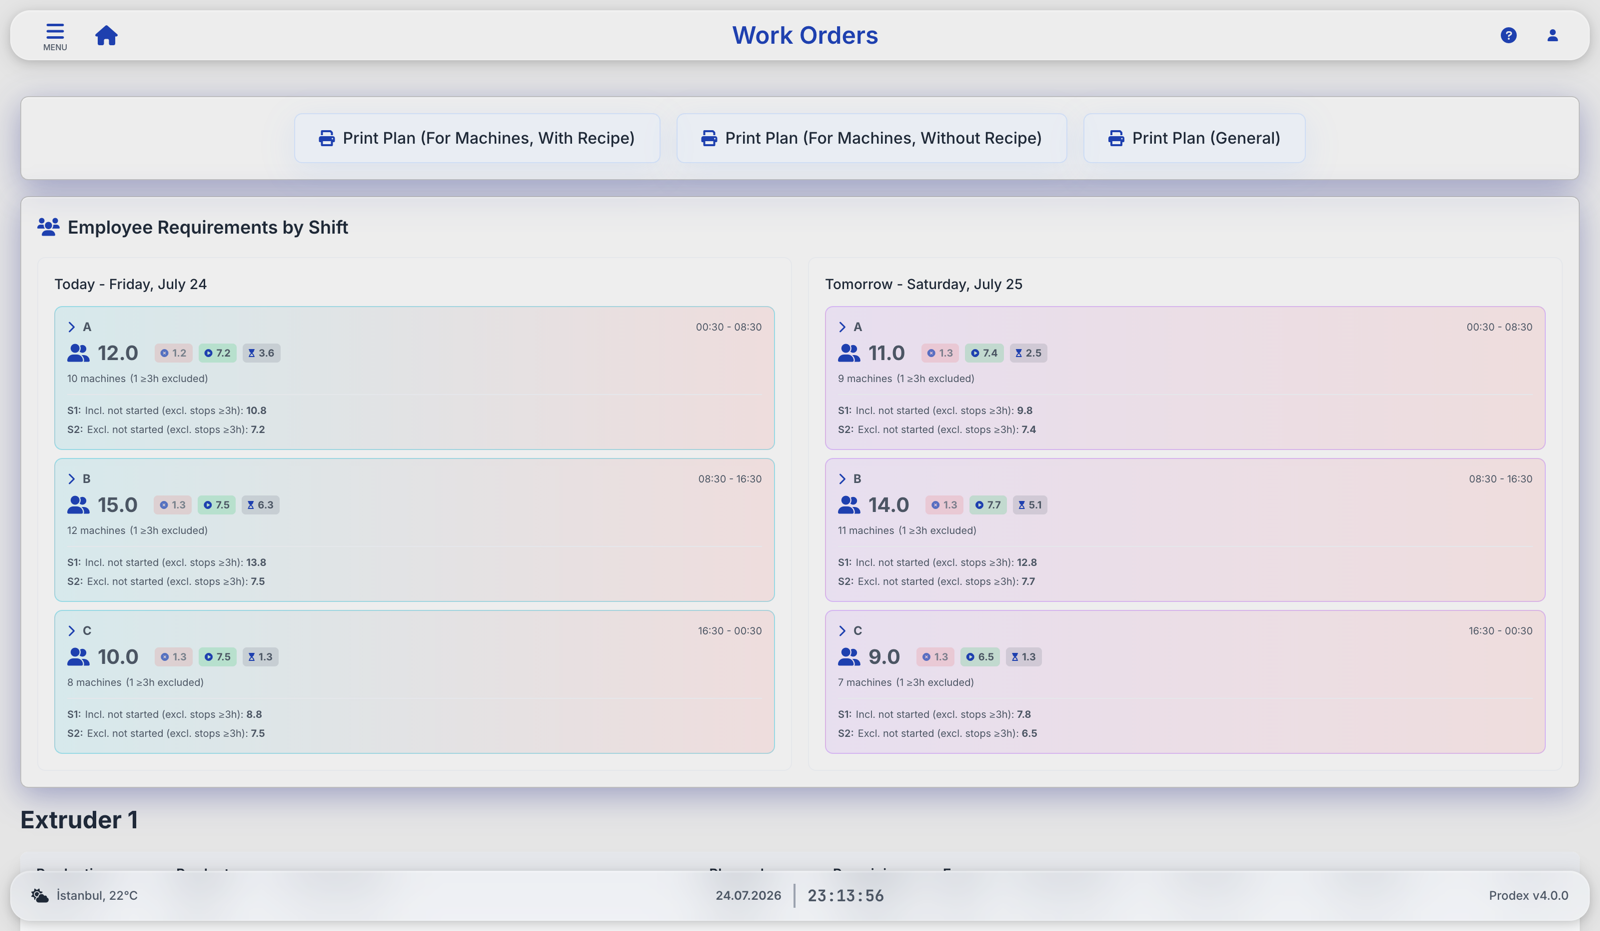Viewport: 1600px width, 931px height.
Task: Click hourglass 1.3 badge in tomorrow's shift C
Action: click(x=1024, y=657)
